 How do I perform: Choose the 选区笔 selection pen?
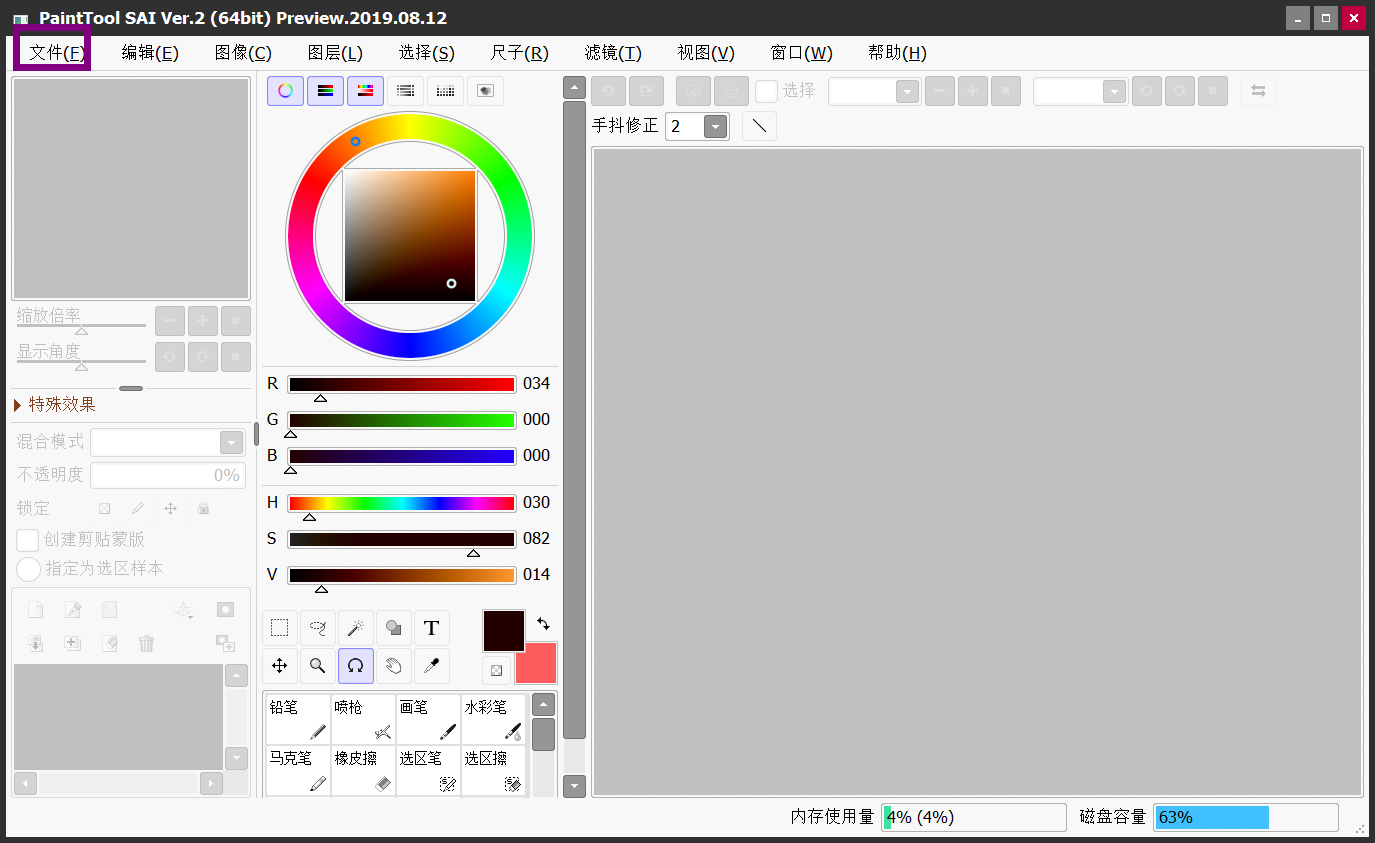pyautogui.click(x=428, y=770)
